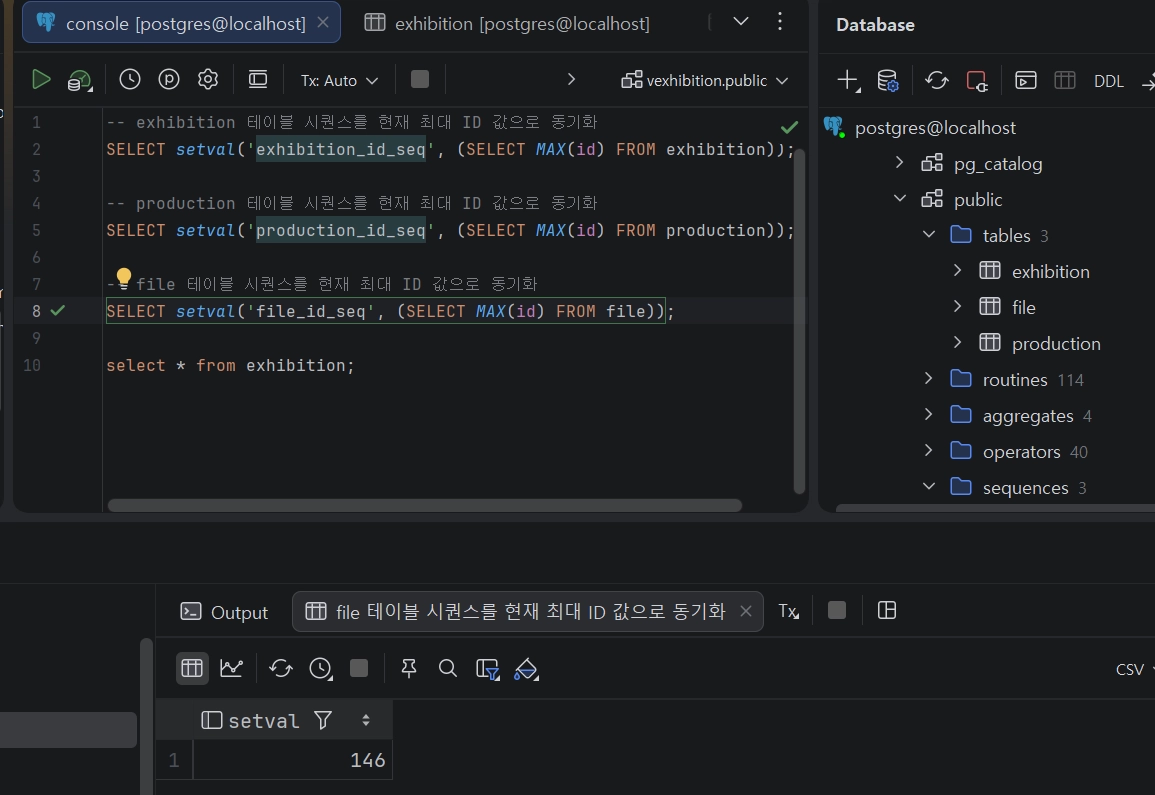Switch result view to table mode
The width and height of the screenshot is (1155, 795).
tap(192, 668)
